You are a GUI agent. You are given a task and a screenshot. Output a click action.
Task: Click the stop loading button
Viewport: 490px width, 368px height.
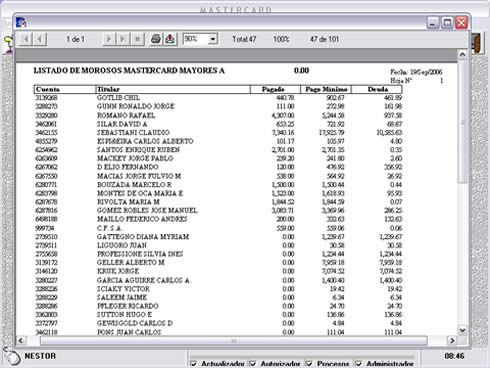(x=137, y=39)
